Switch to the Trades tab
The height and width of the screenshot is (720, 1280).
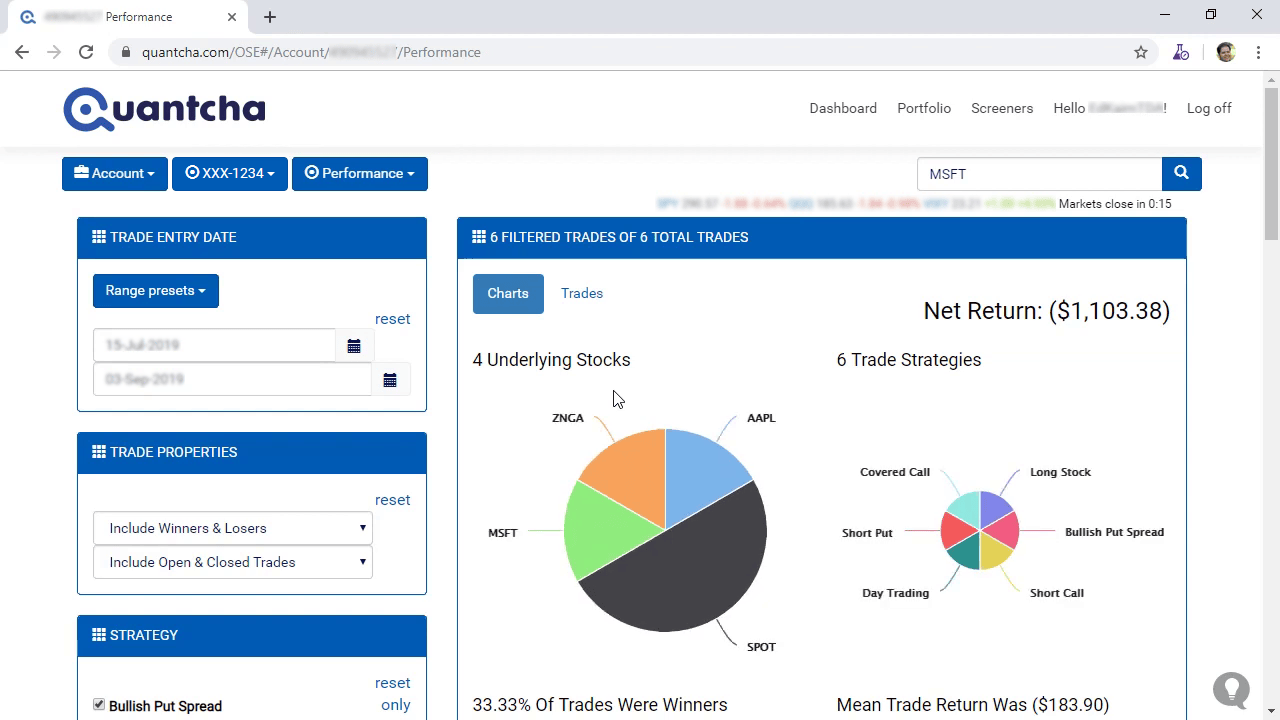point(582,294)
